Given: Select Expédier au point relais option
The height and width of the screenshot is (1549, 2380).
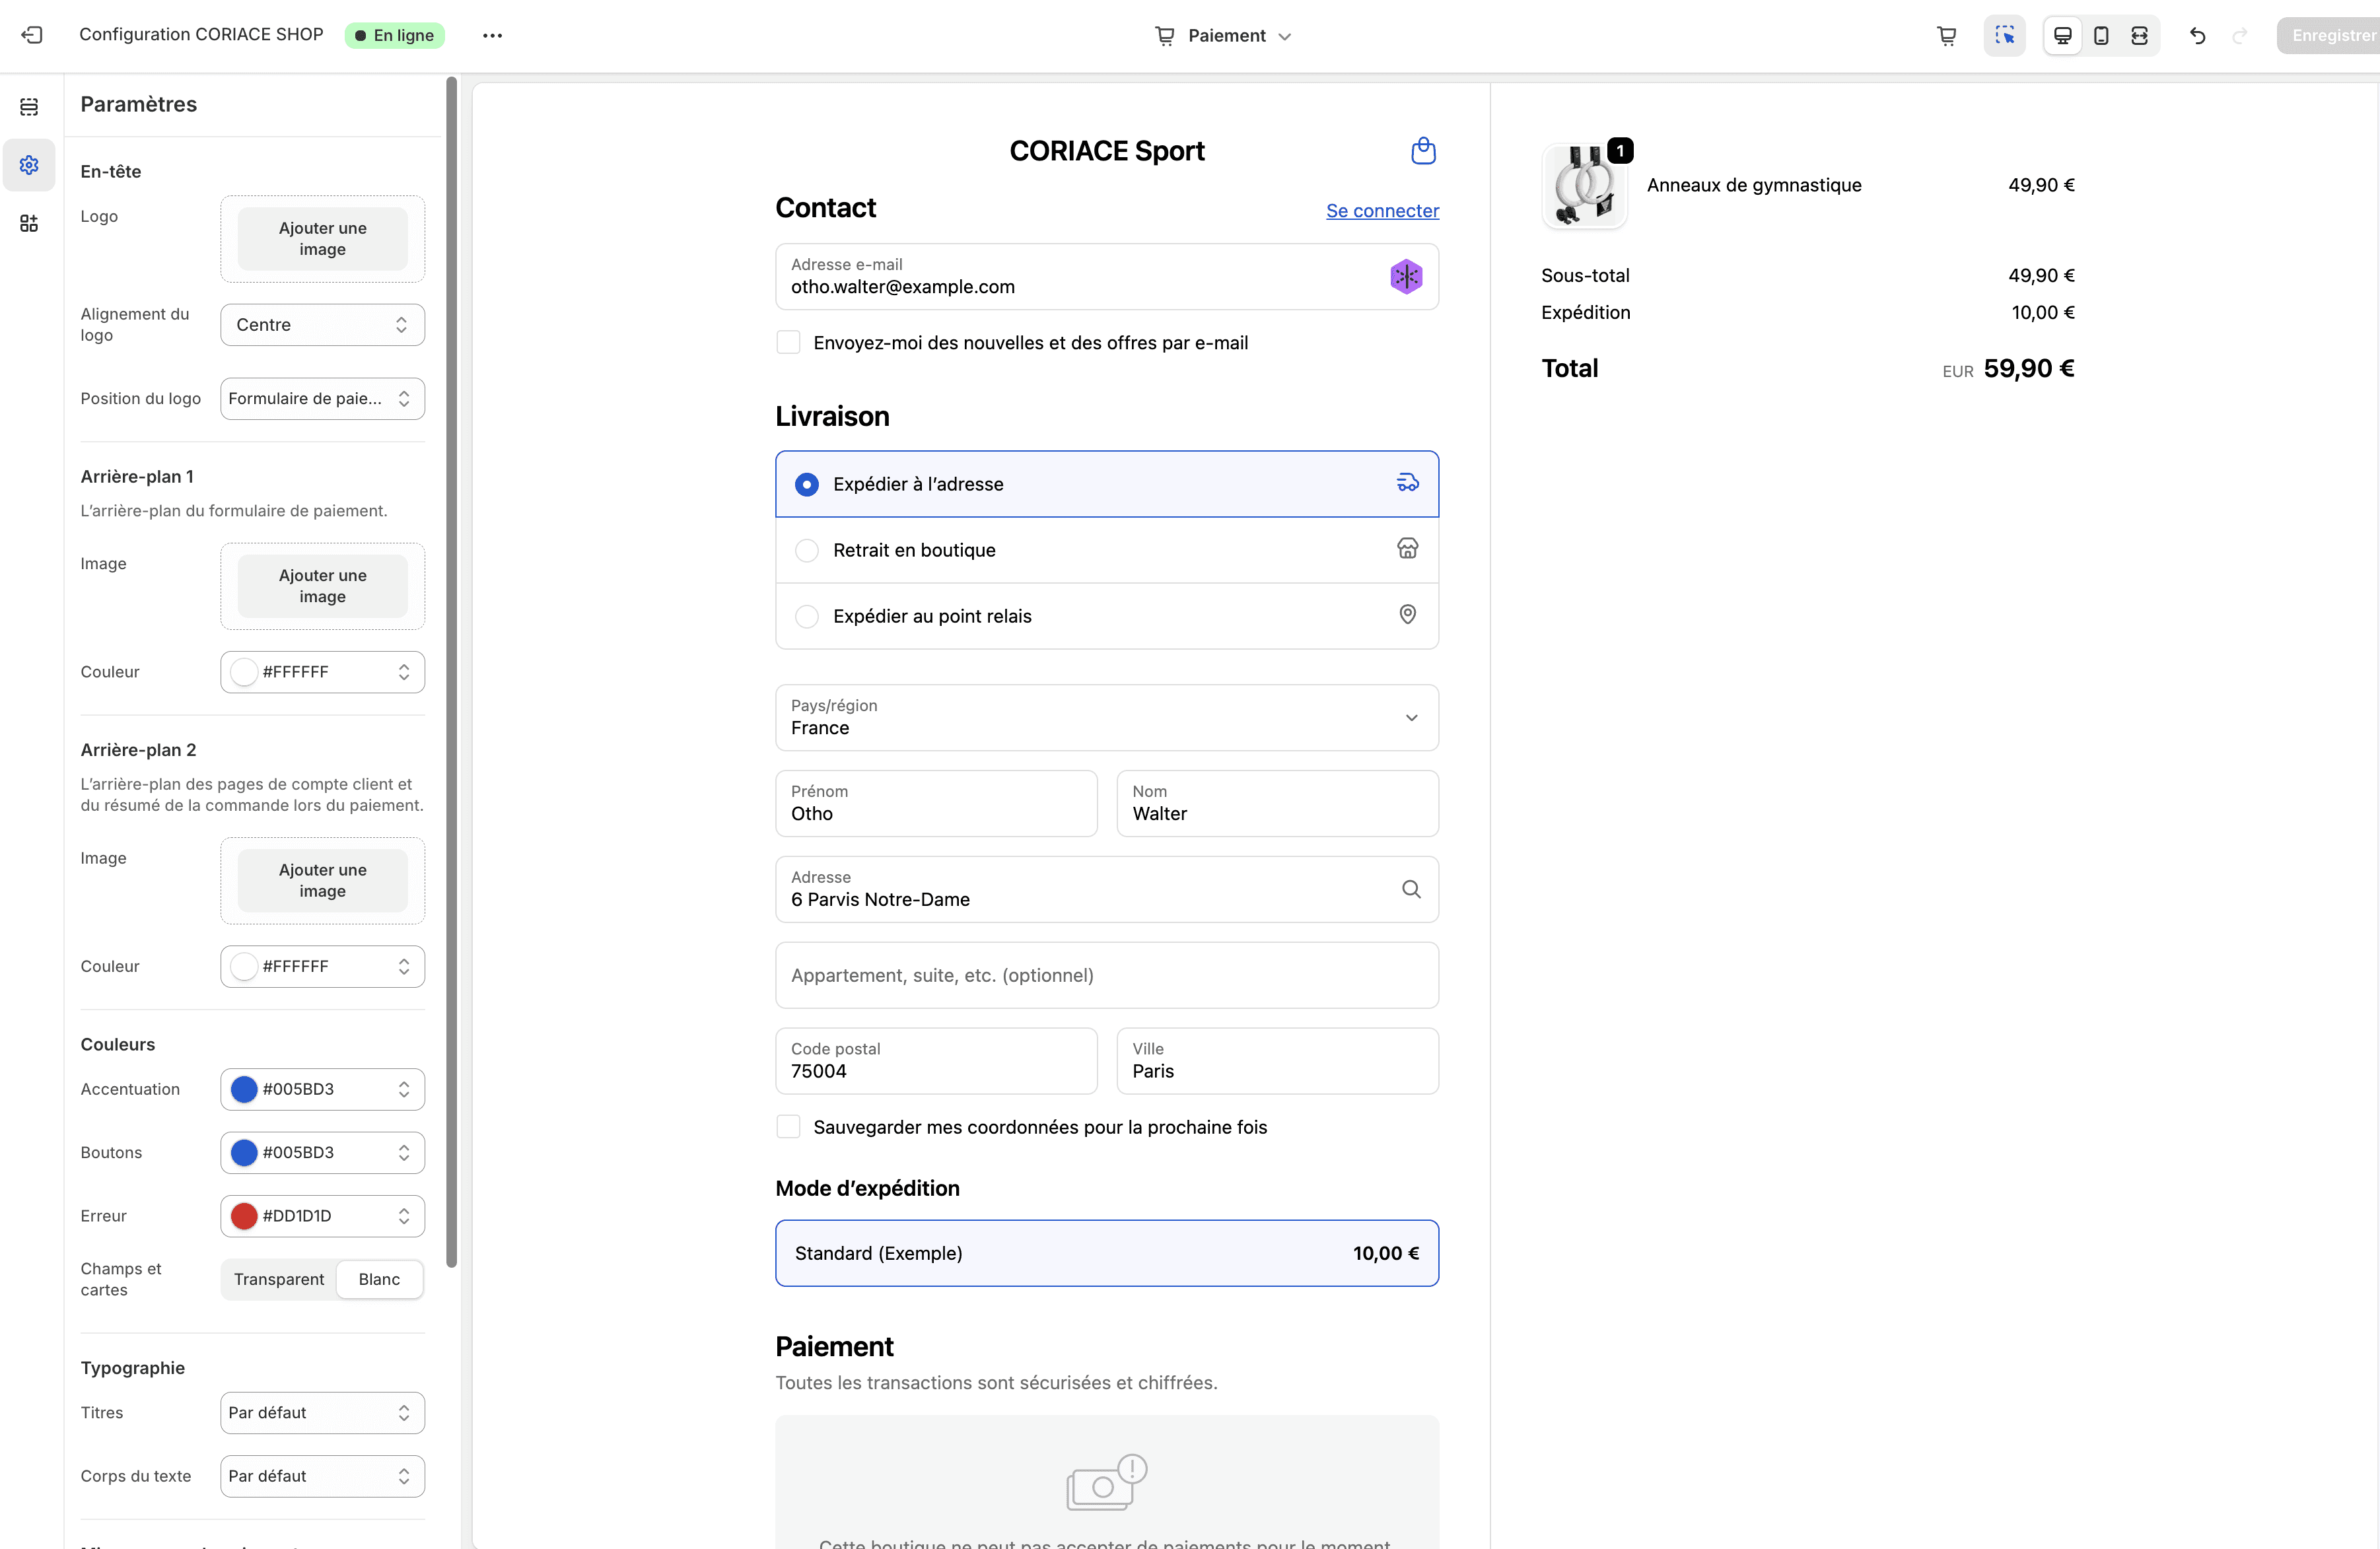Looking at the screenshot, I should click(x=807, y=616).
